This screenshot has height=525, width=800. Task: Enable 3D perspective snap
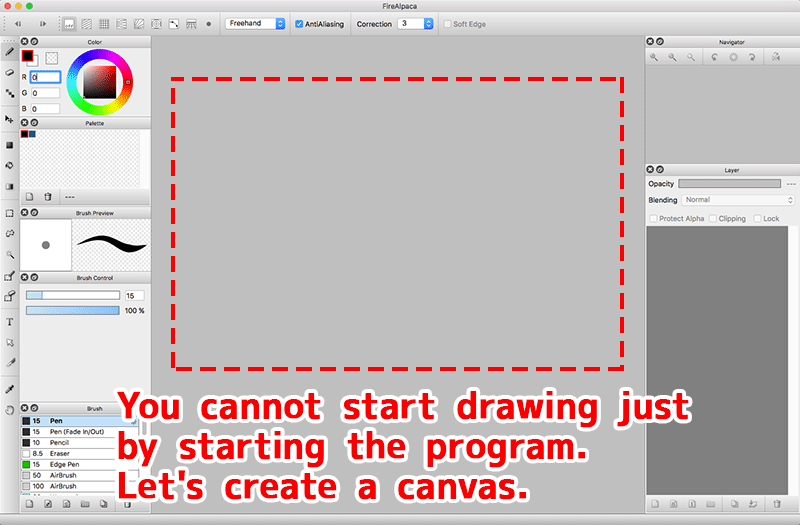pyautogui.click(x=191, y=24)
